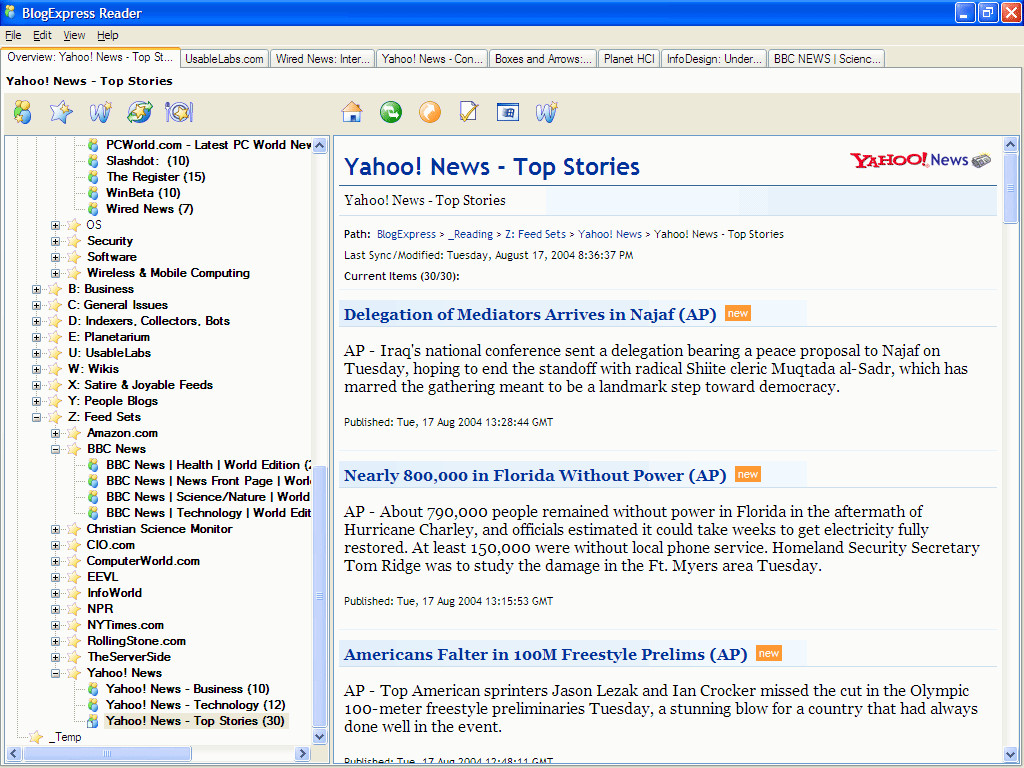Click the star folder icon beside NPR
The image size is (1024, 768).
[74, 609]
